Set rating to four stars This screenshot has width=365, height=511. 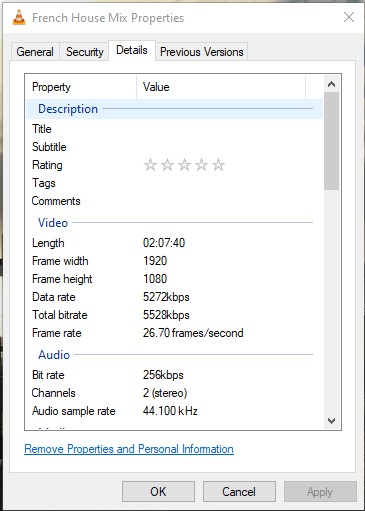[201, 165]
